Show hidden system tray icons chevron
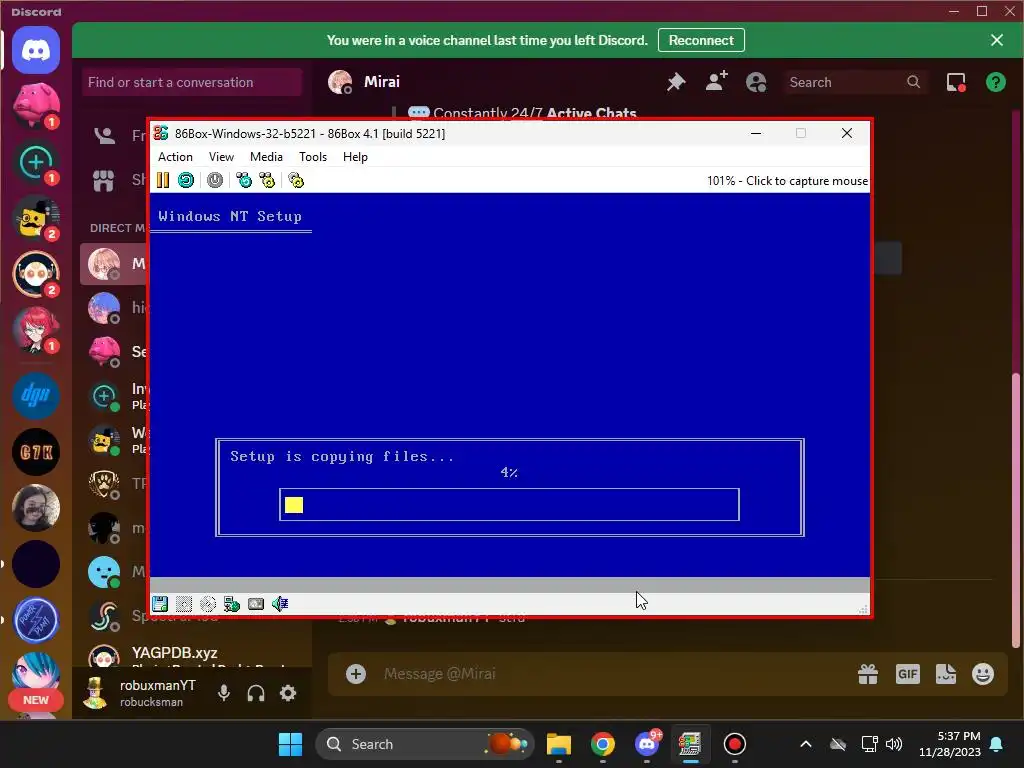 (806, 744)
